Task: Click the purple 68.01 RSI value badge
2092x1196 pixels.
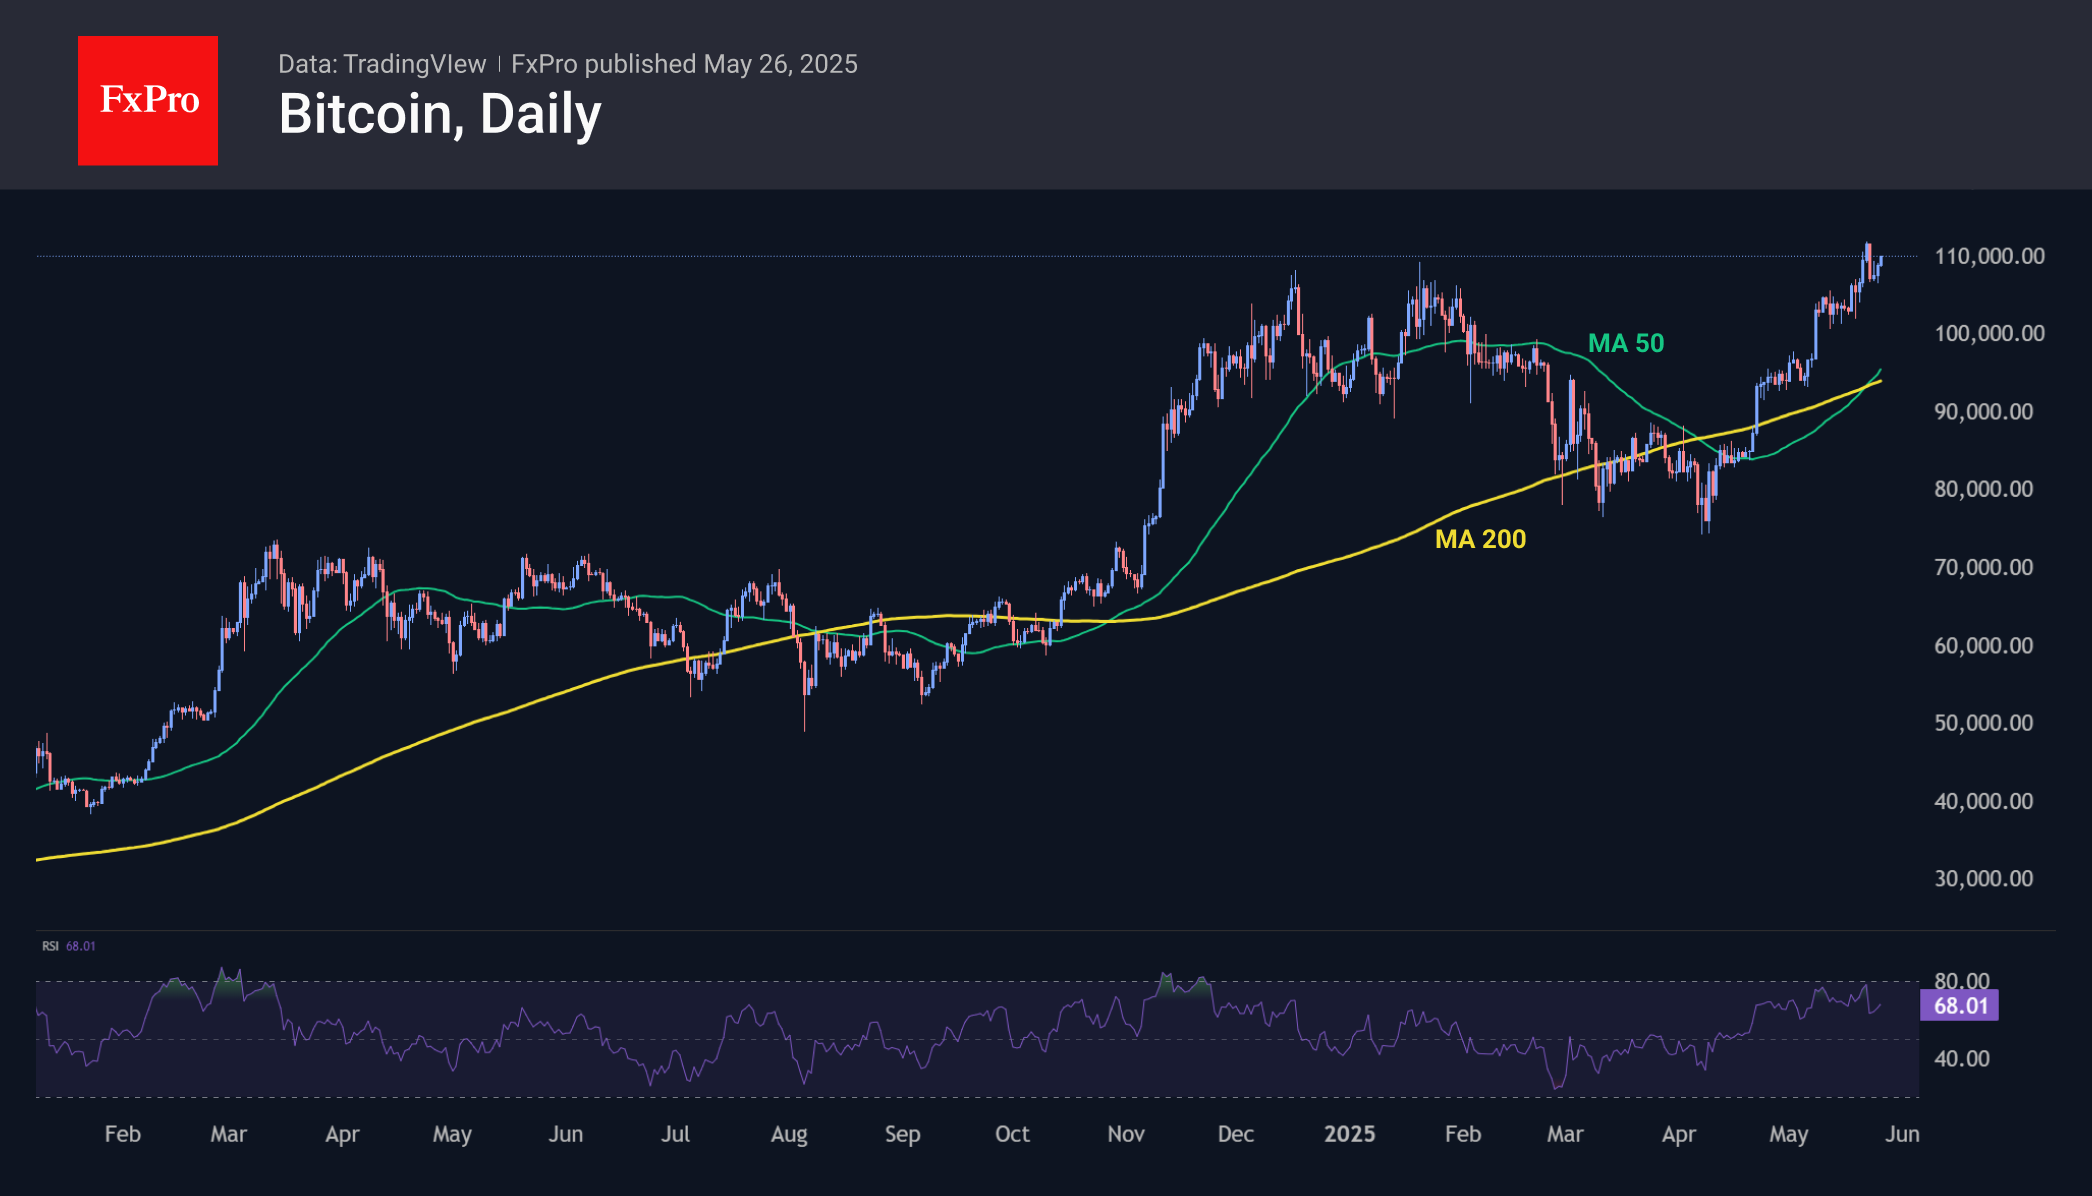Action: 1959,1005
